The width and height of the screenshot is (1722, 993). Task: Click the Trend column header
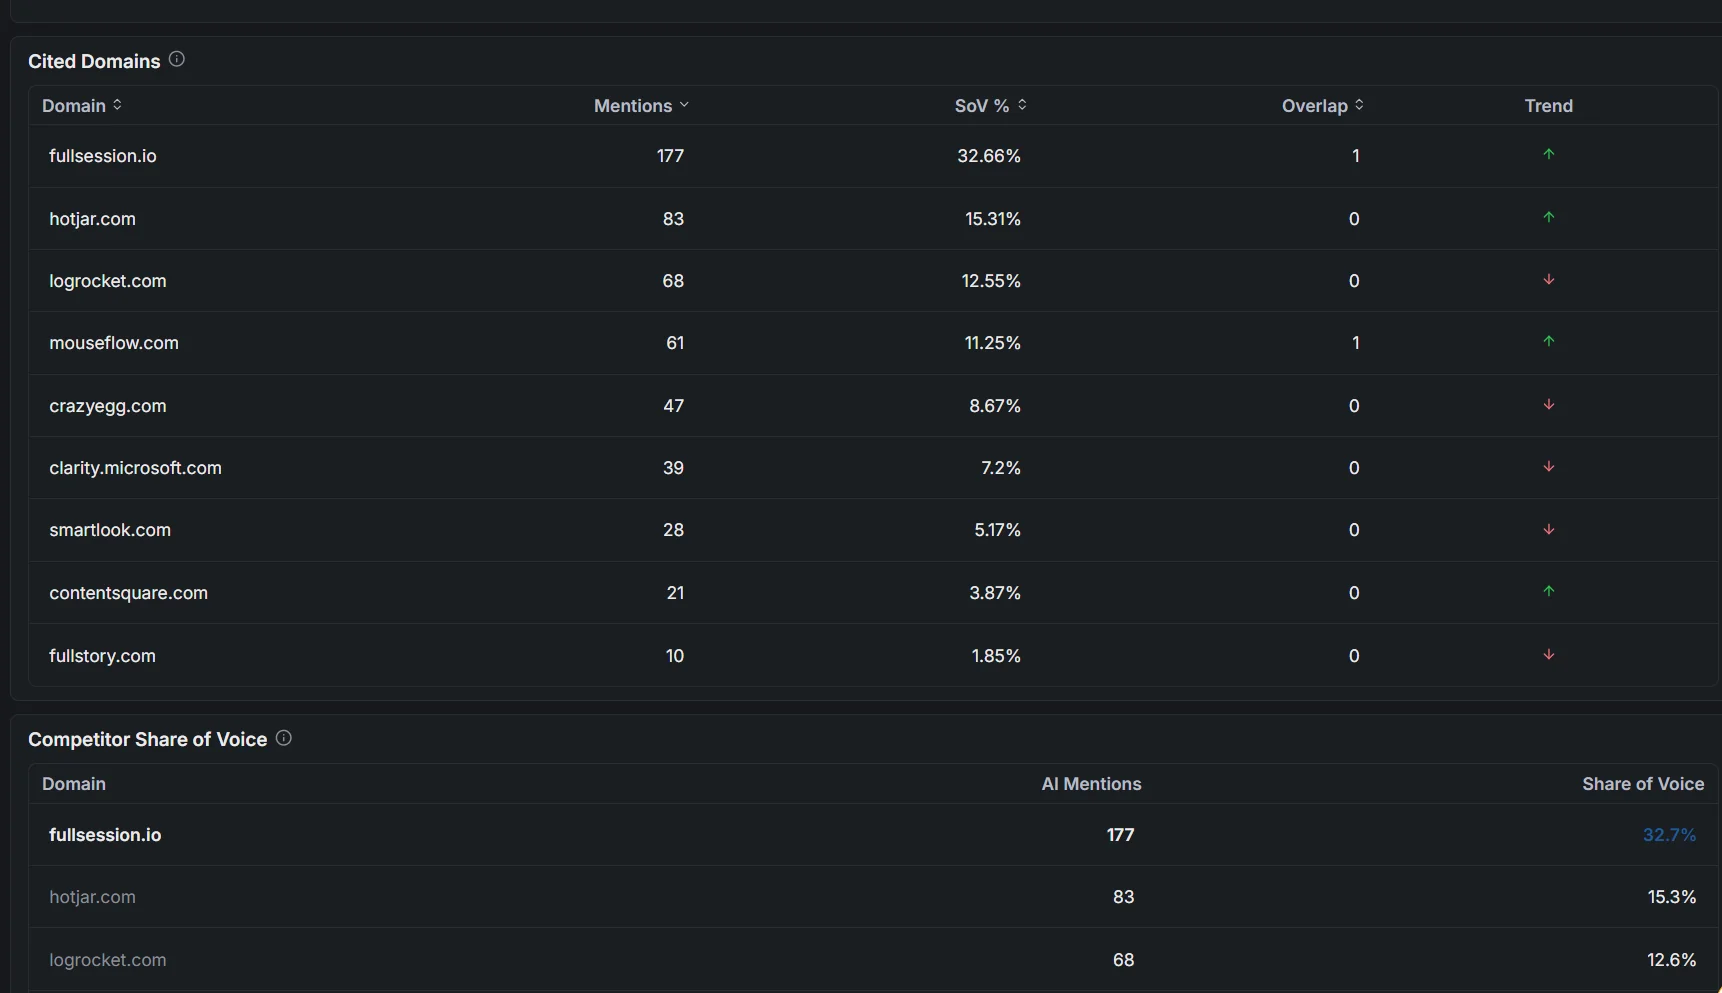pos(1549,106)
